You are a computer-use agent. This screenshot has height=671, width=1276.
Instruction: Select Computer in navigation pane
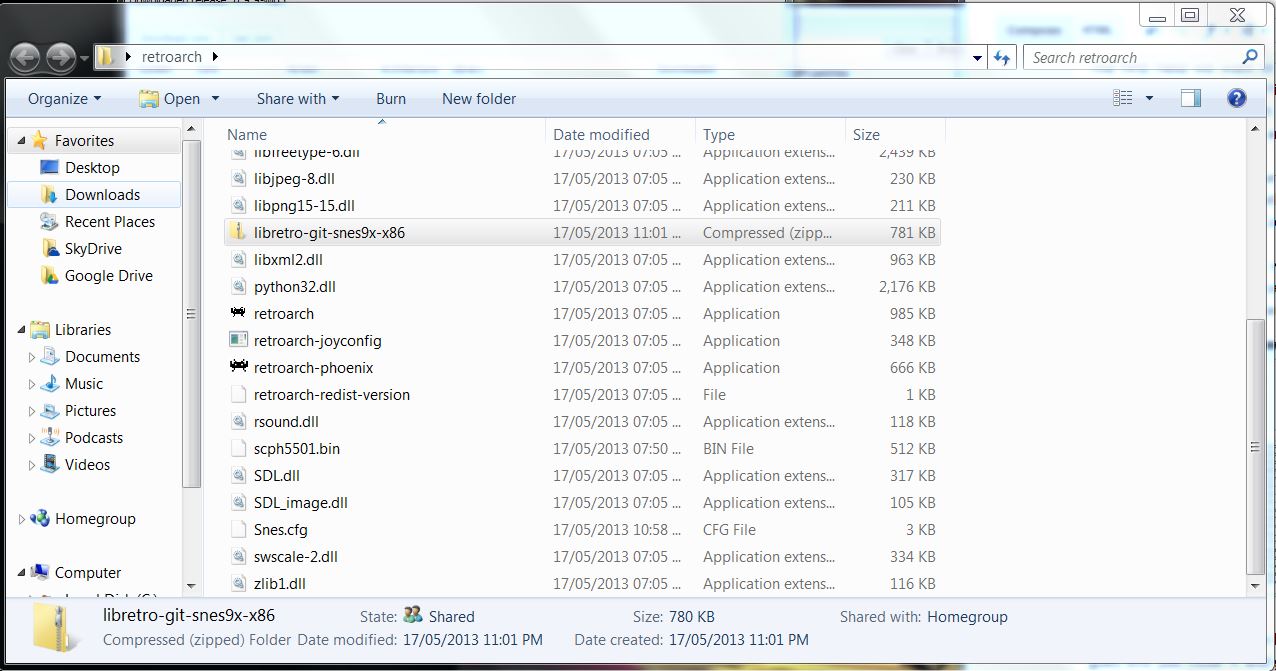point(88,573)
